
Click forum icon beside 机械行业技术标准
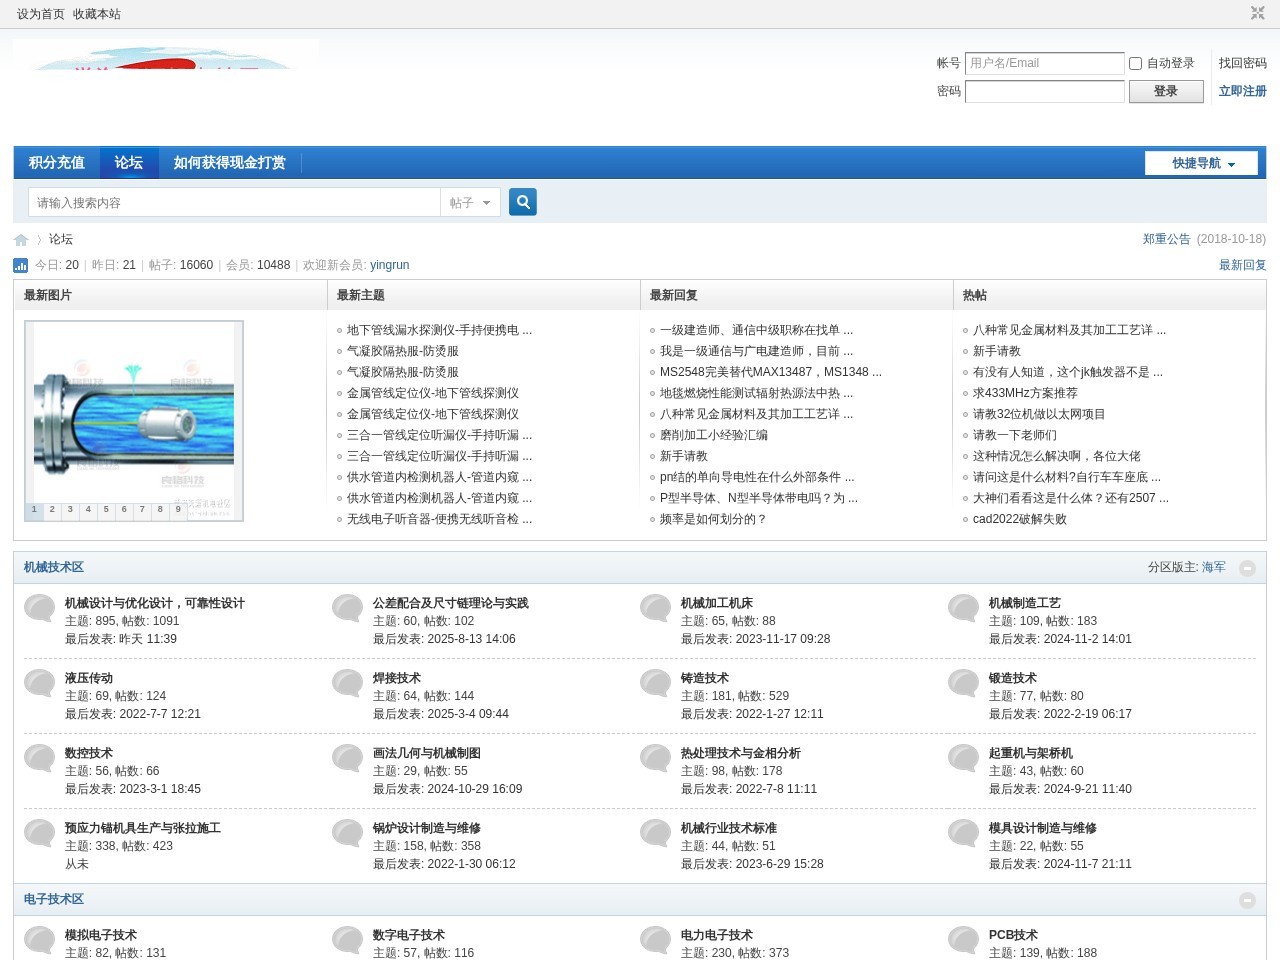[x=656, y=833]
